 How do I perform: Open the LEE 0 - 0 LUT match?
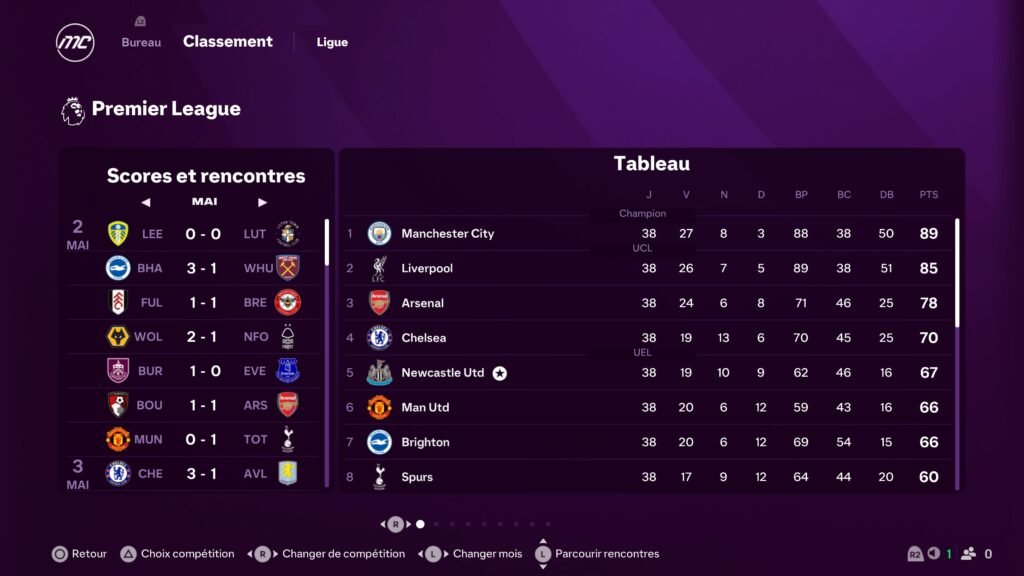[203, 234]
